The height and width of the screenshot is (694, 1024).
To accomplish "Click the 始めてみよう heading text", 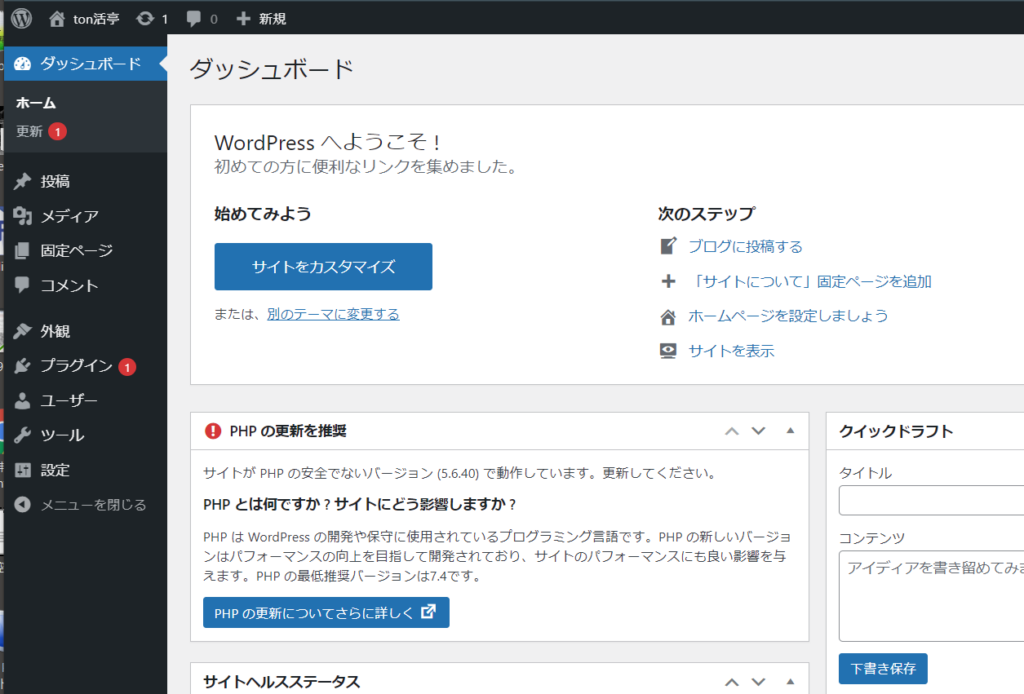I will [263, 213].
